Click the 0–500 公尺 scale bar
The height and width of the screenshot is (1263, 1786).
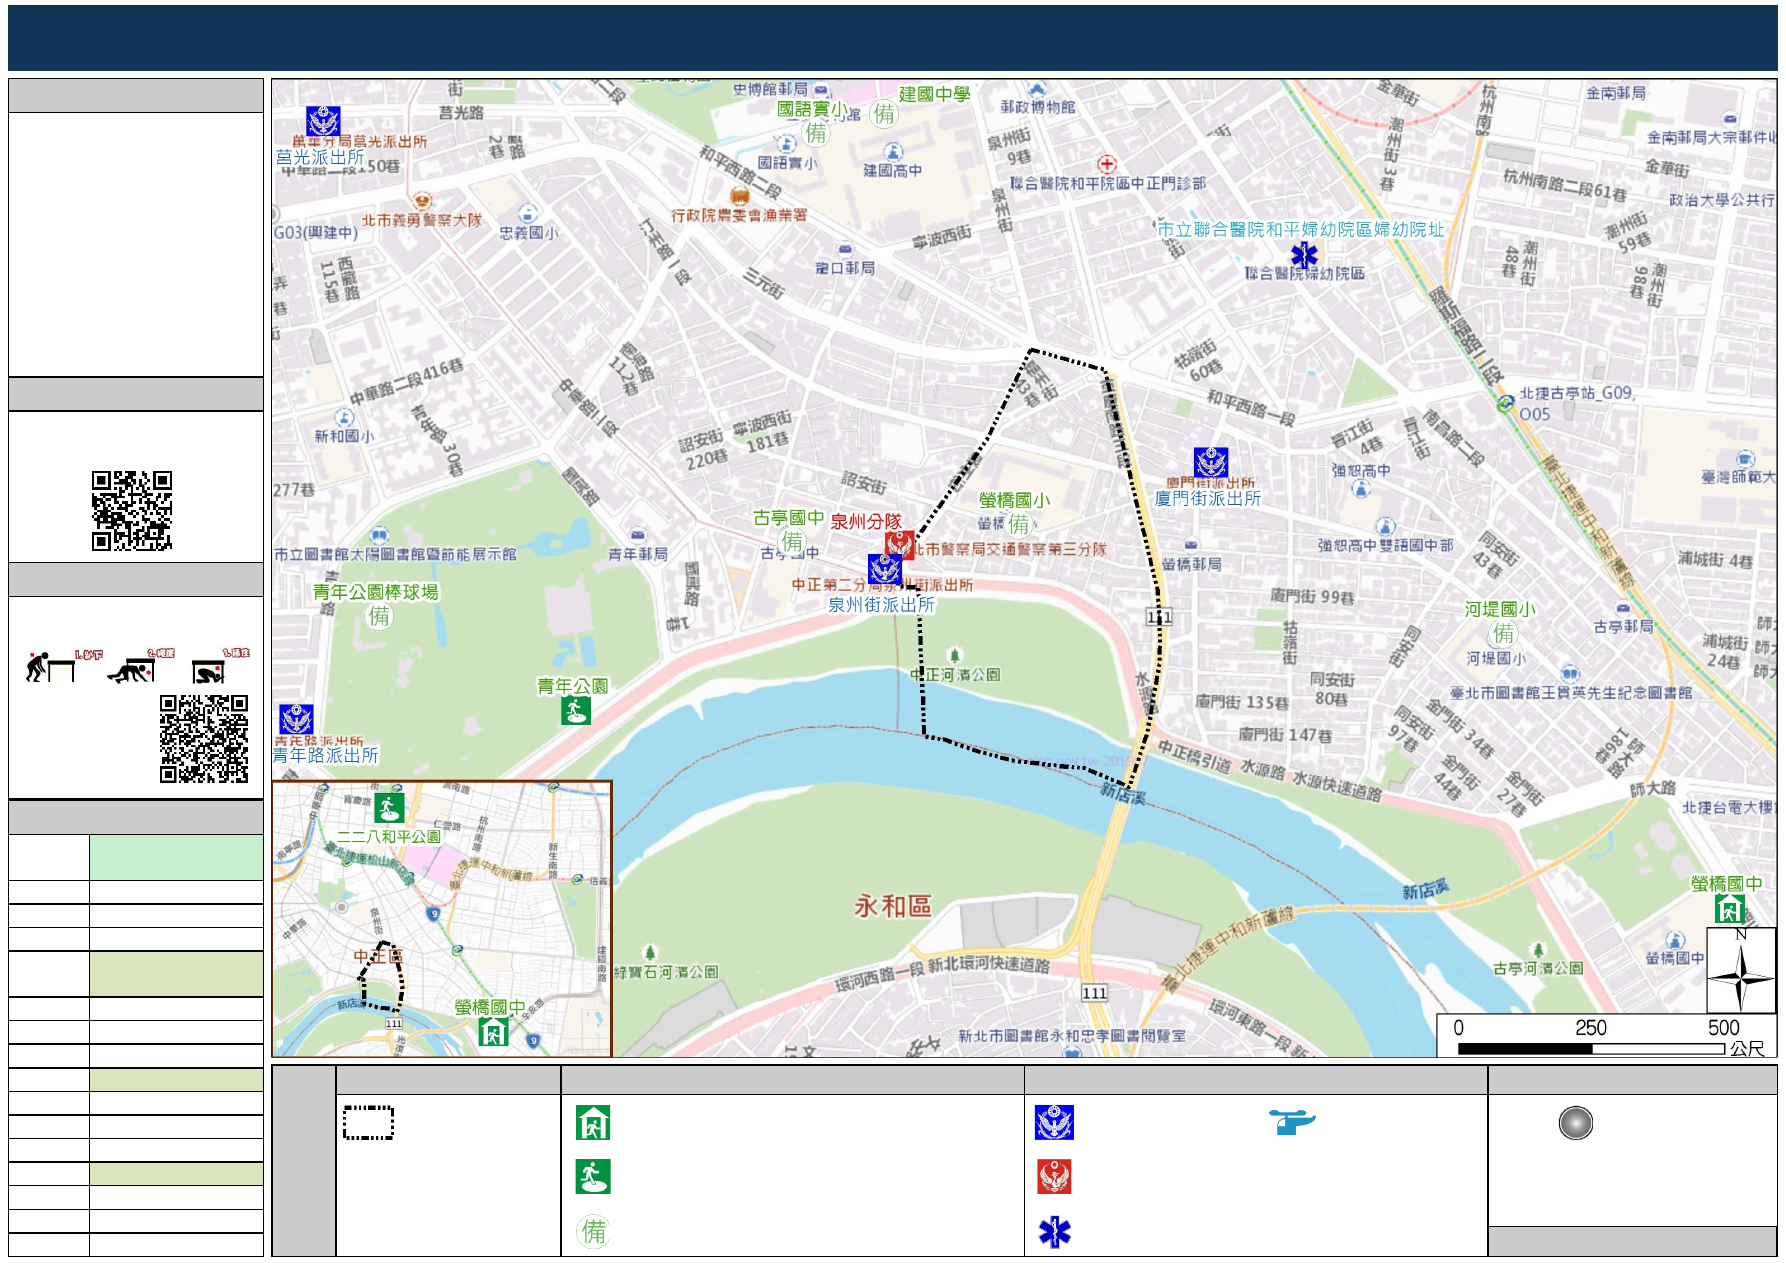1607,1036
